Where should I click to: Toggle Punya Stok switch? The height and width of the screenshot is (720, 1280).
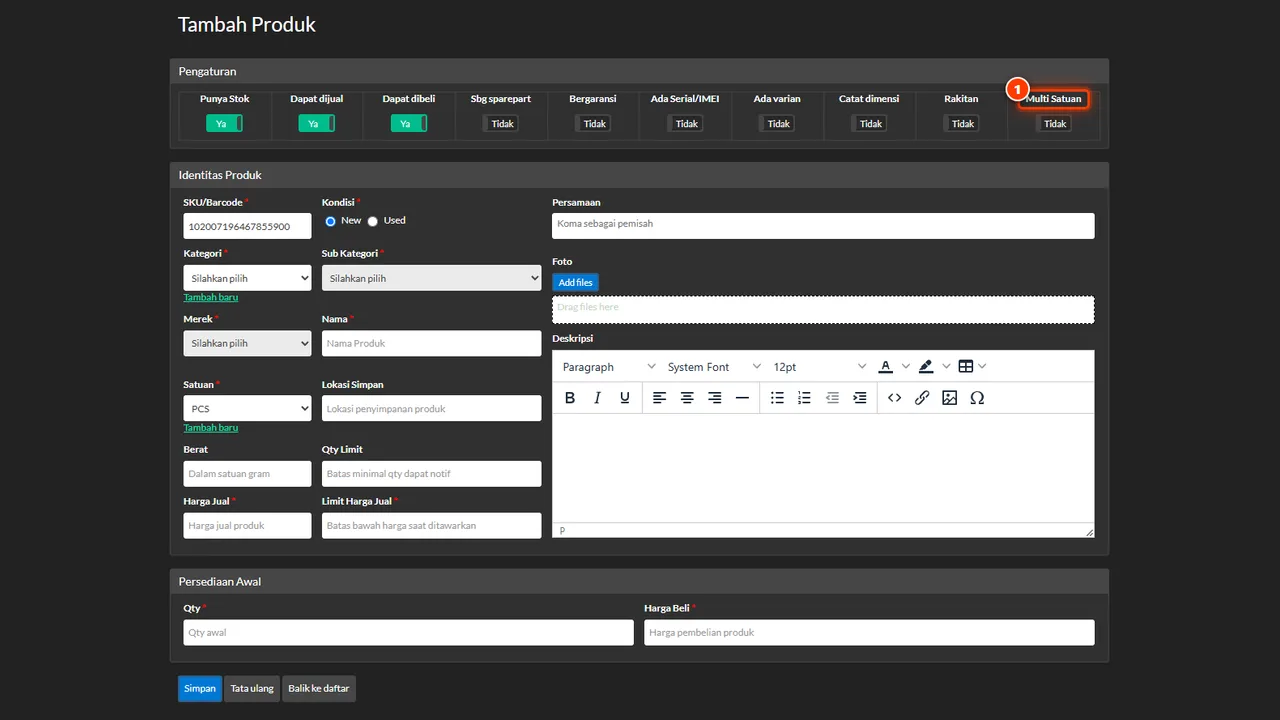pyautogui.click(x=224, y=124)
